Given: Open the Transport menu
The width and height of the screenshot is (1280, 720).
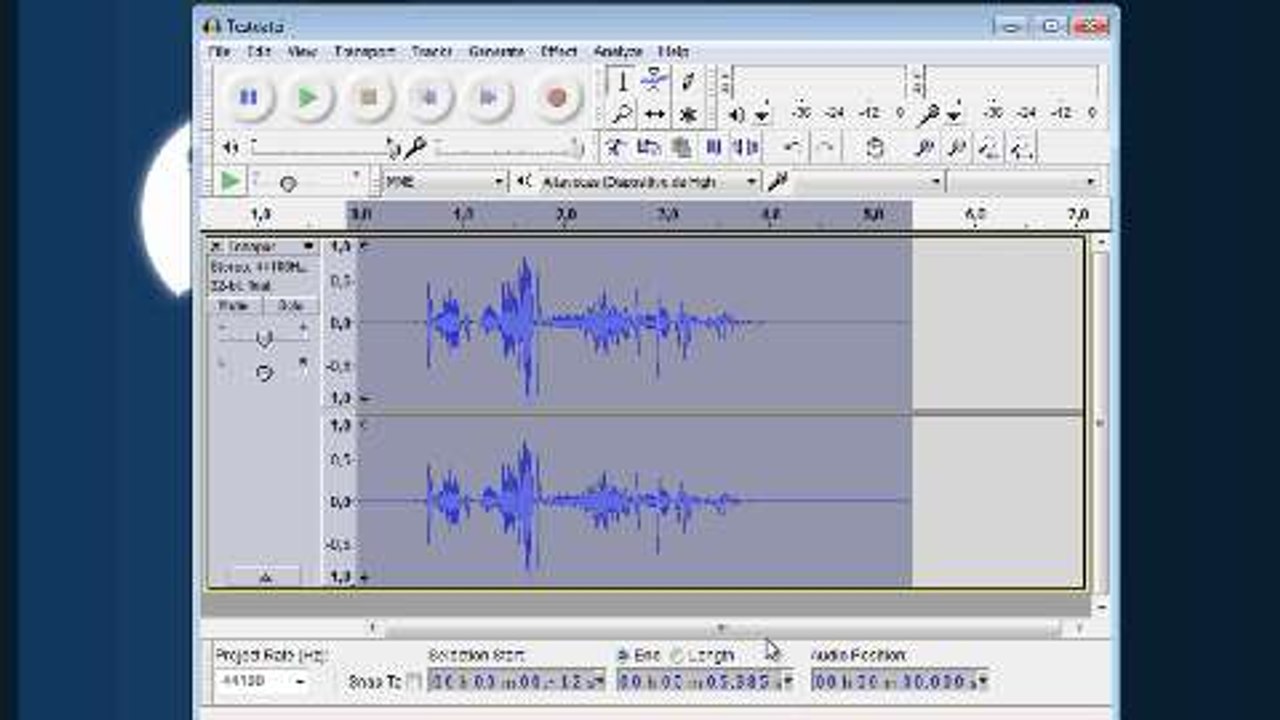Looking at the screenshot, I should (x=365, y=51).
